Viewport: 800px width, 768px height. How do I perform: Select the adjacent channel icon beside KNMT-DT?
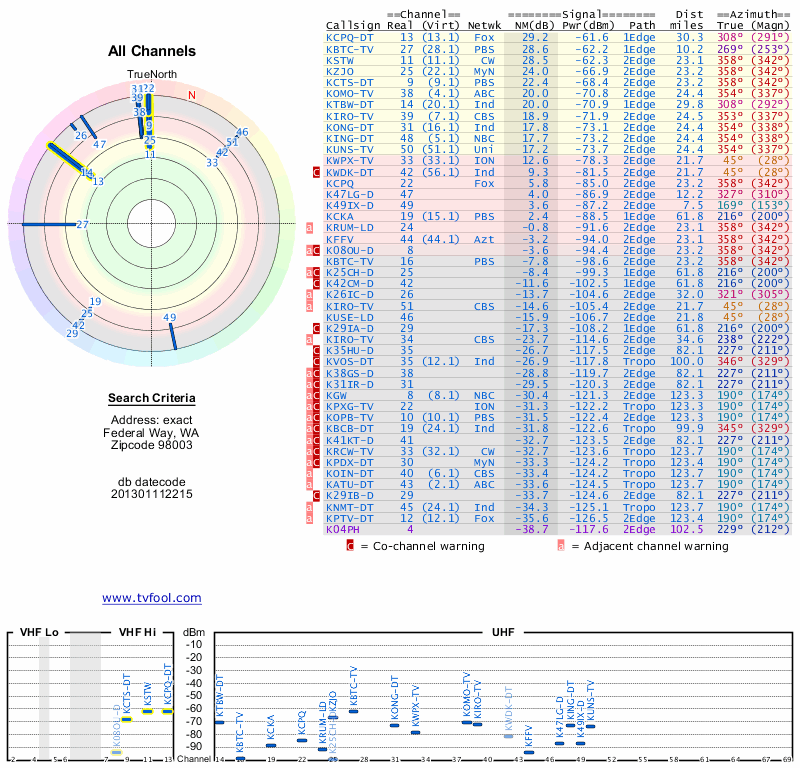[311, 507]
